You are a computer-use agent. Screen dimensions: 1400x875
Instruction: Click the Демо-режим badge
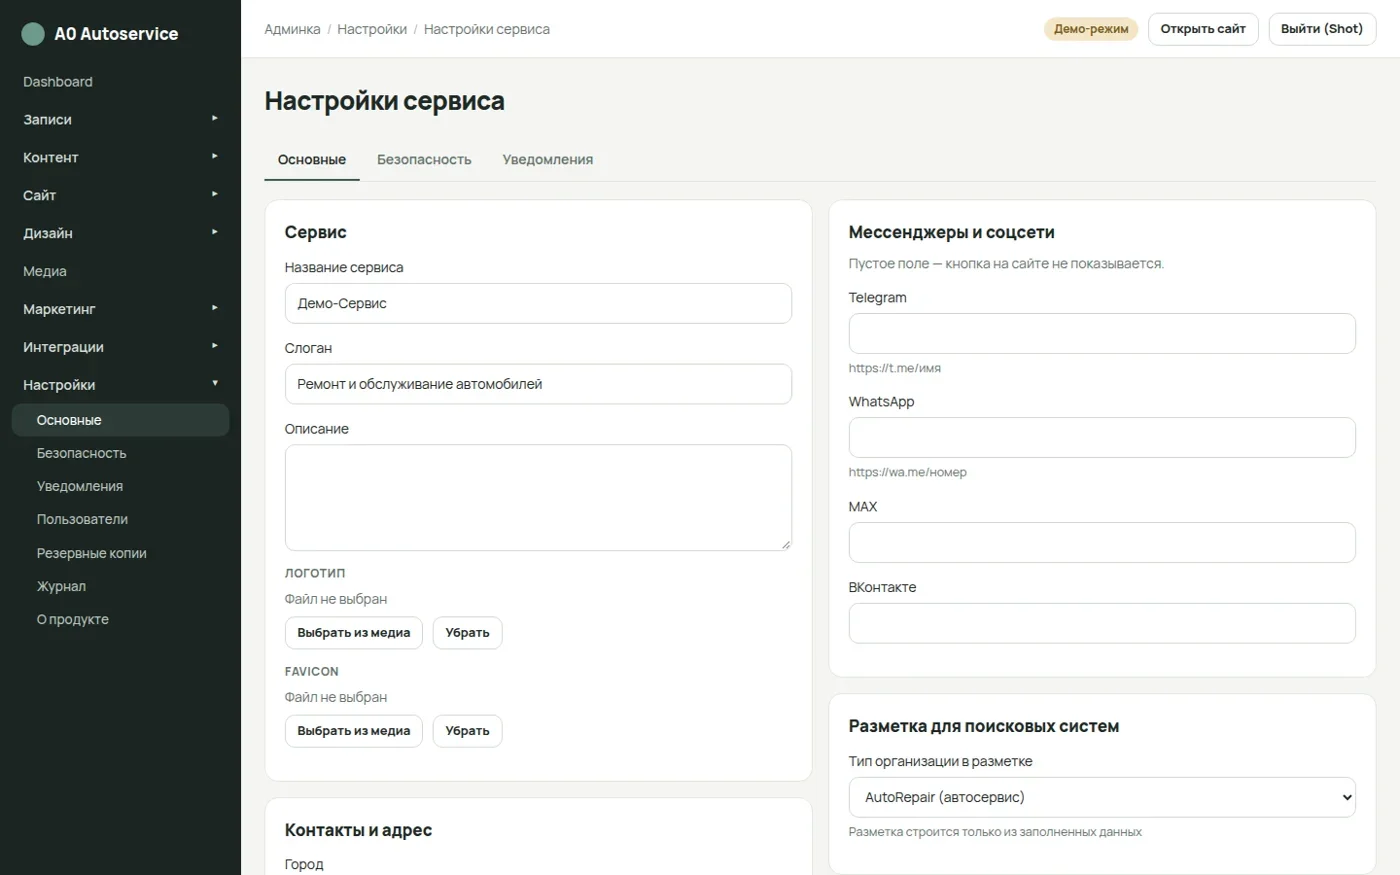click(x=1091, y=29)
